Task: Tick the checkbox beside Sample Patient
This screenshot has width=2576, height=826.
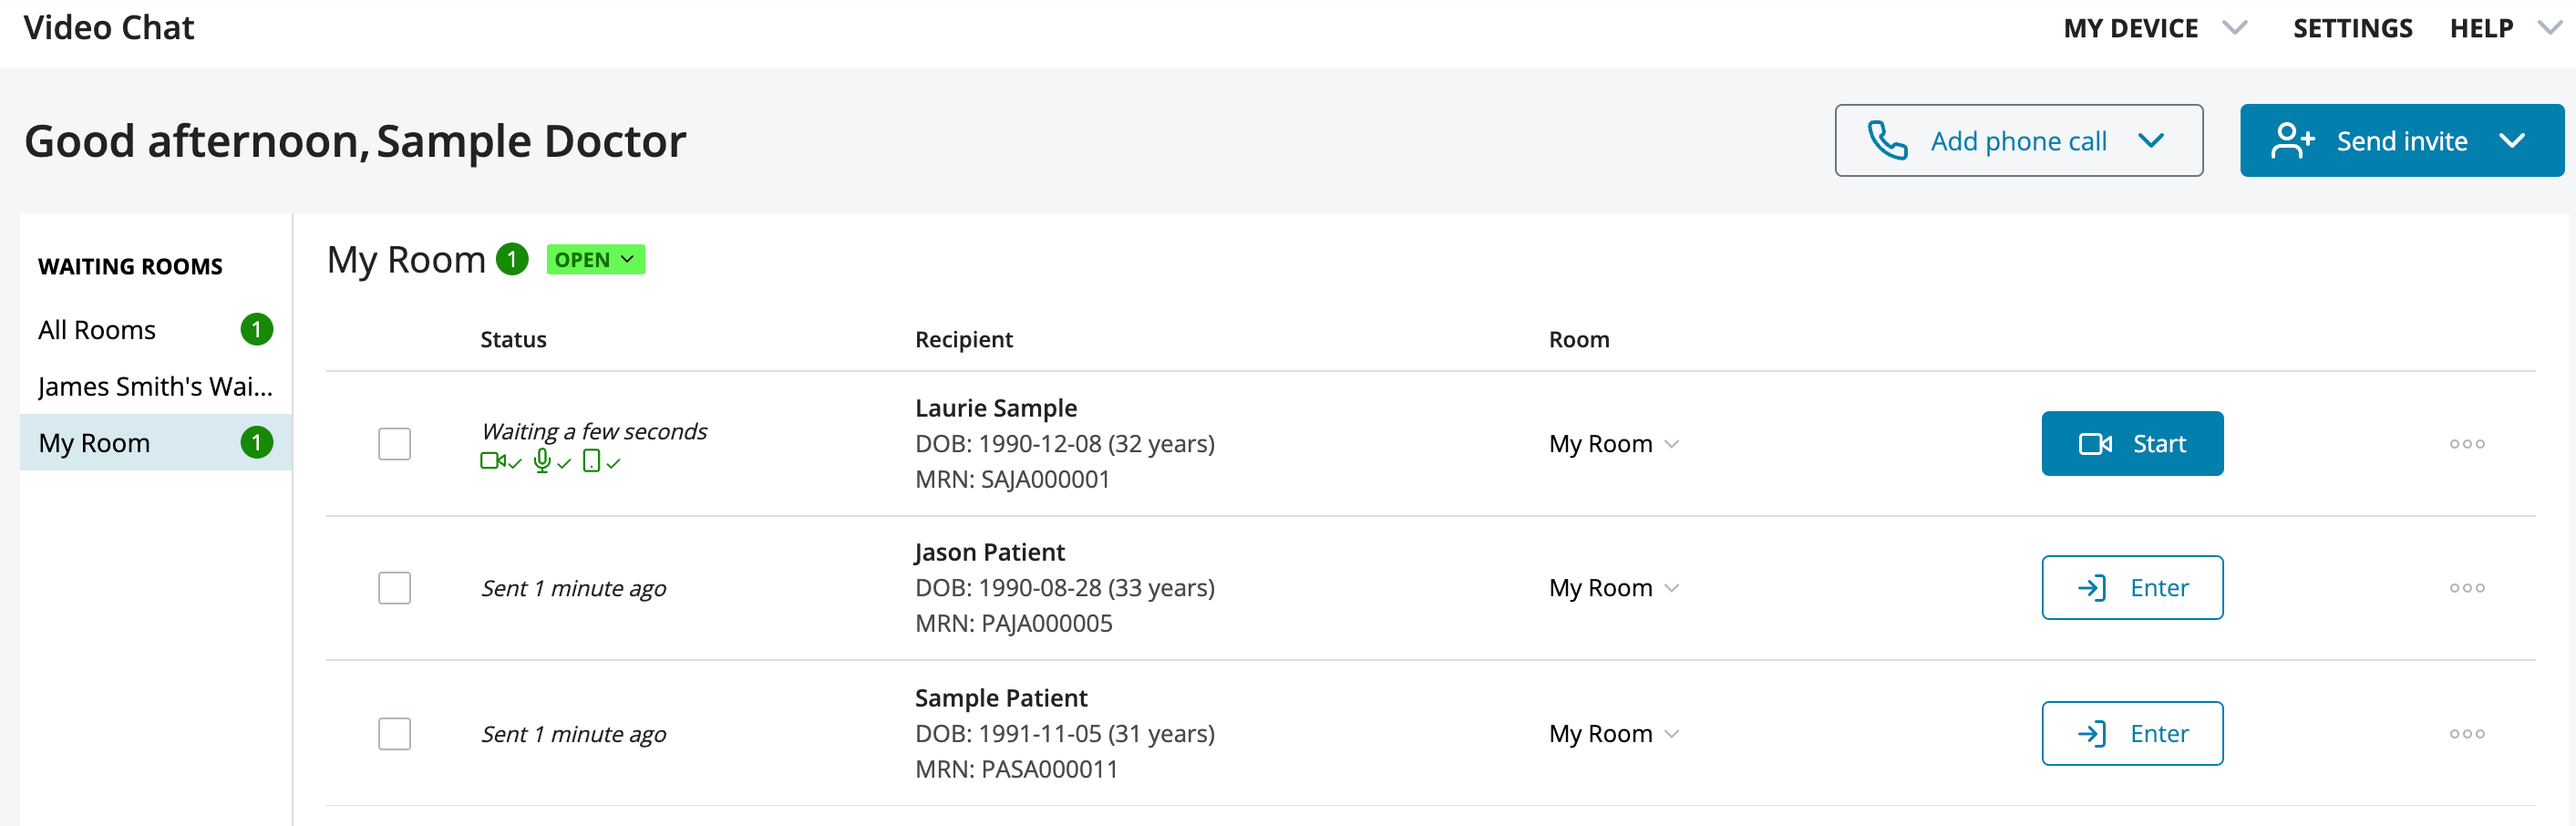Action: pos(395,733)
